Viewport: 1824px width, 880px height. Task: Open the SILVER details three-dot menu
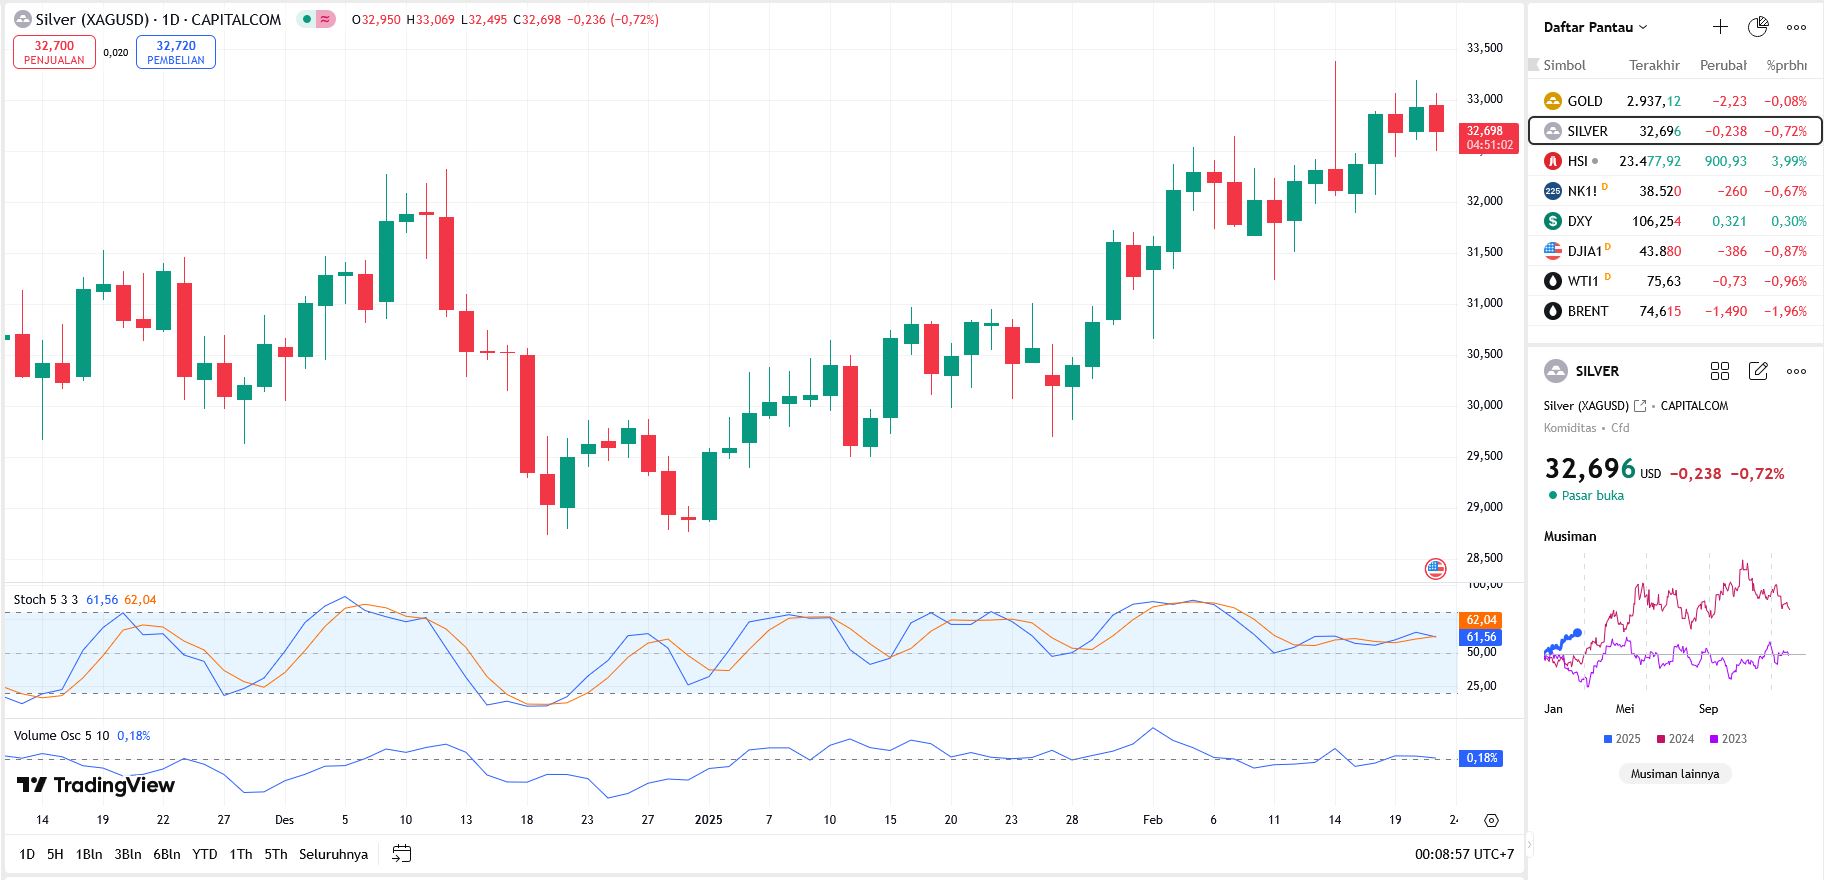(1796, 371)
